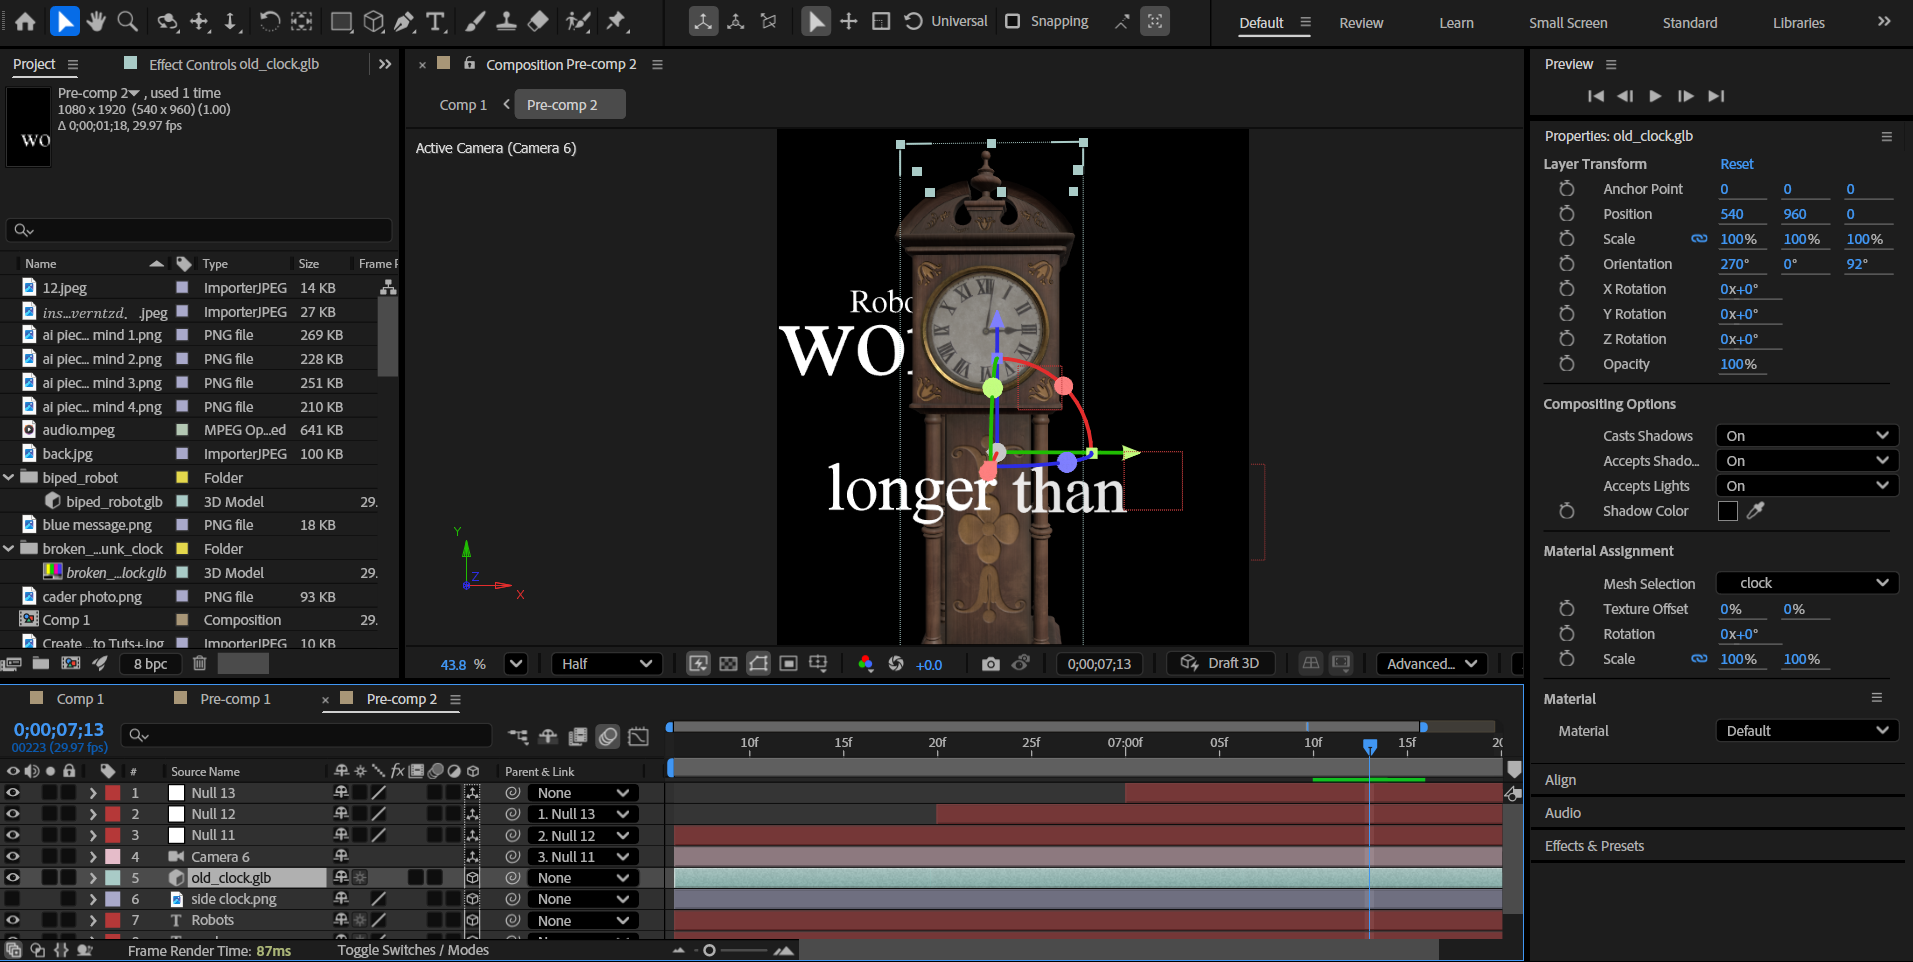Reset the Layer Transform
Viewport: 1913px width, 962px height.
coord(1736,164)
